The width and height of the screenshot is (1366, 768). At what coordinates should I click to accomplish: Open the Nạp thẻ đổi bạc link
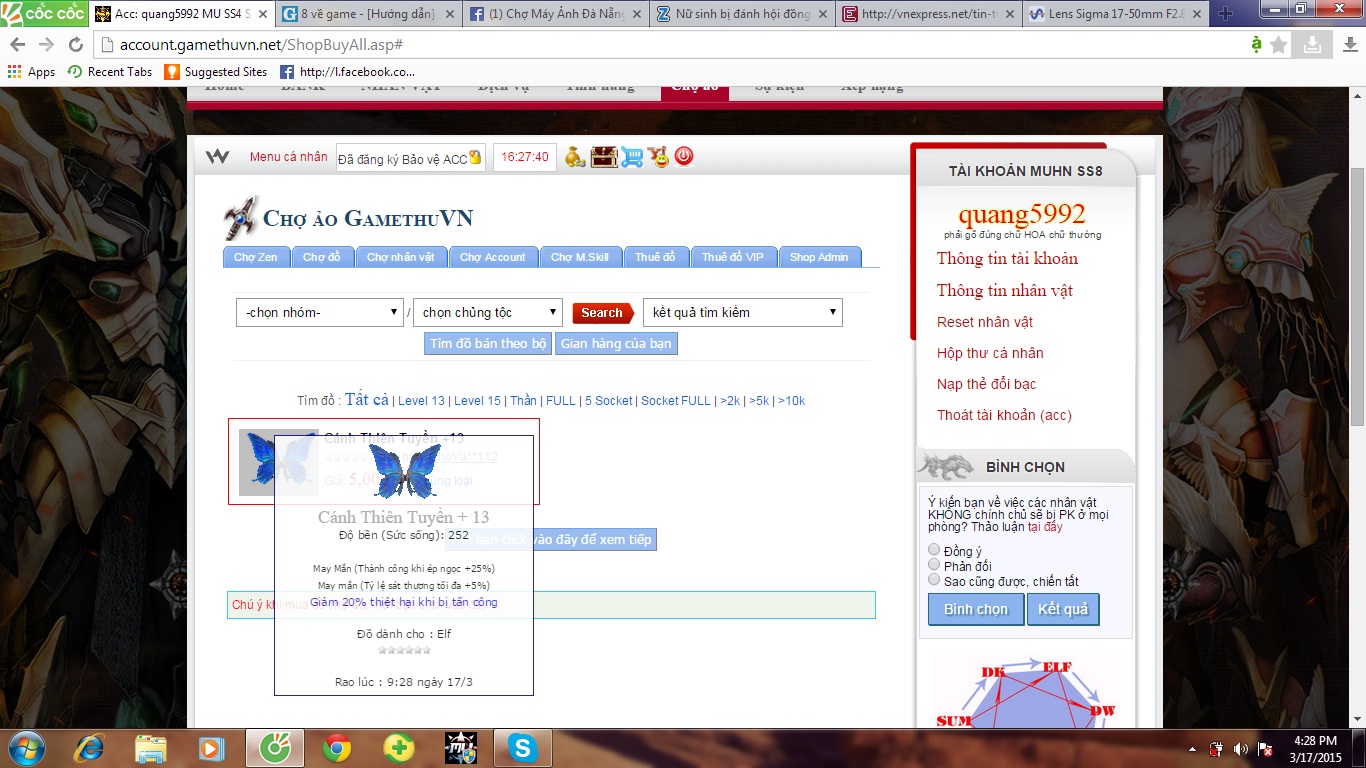(x=987, y=384)
